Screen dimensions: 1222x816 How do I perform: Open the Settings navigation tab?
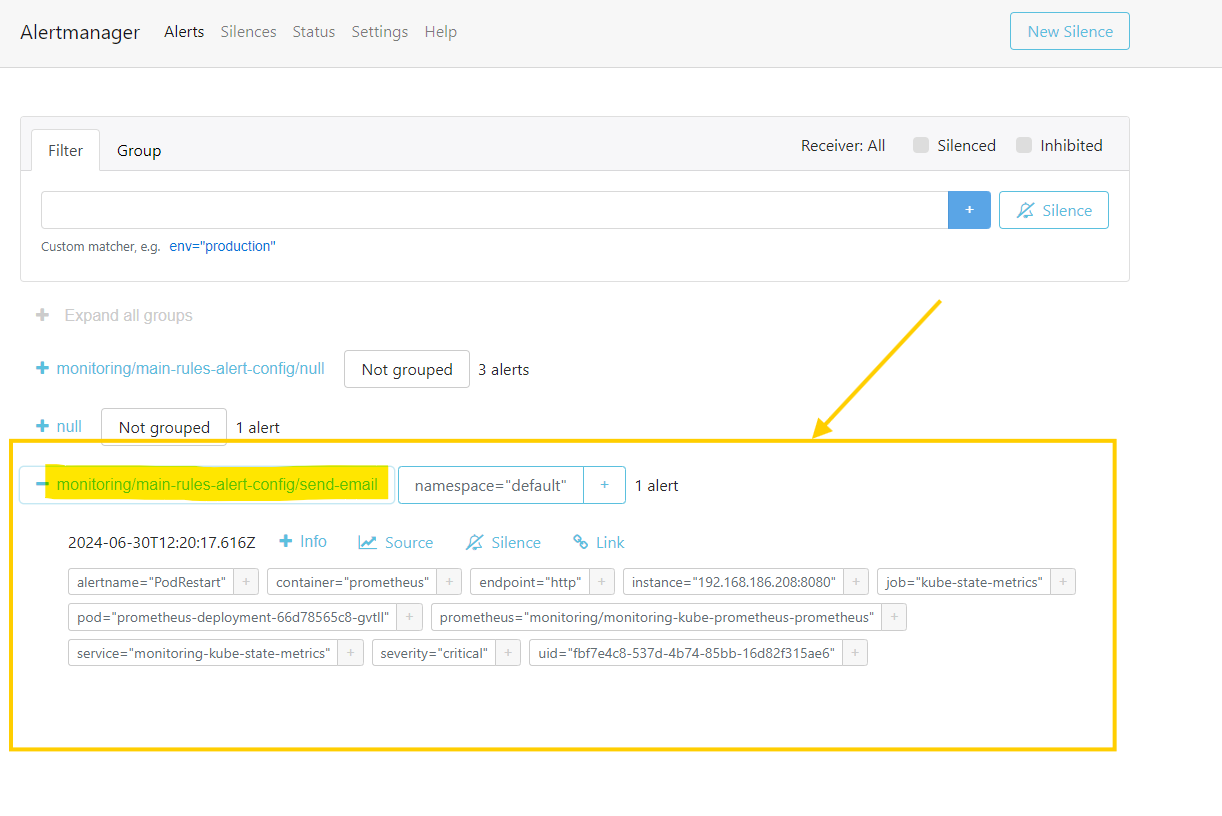(380, 32)
